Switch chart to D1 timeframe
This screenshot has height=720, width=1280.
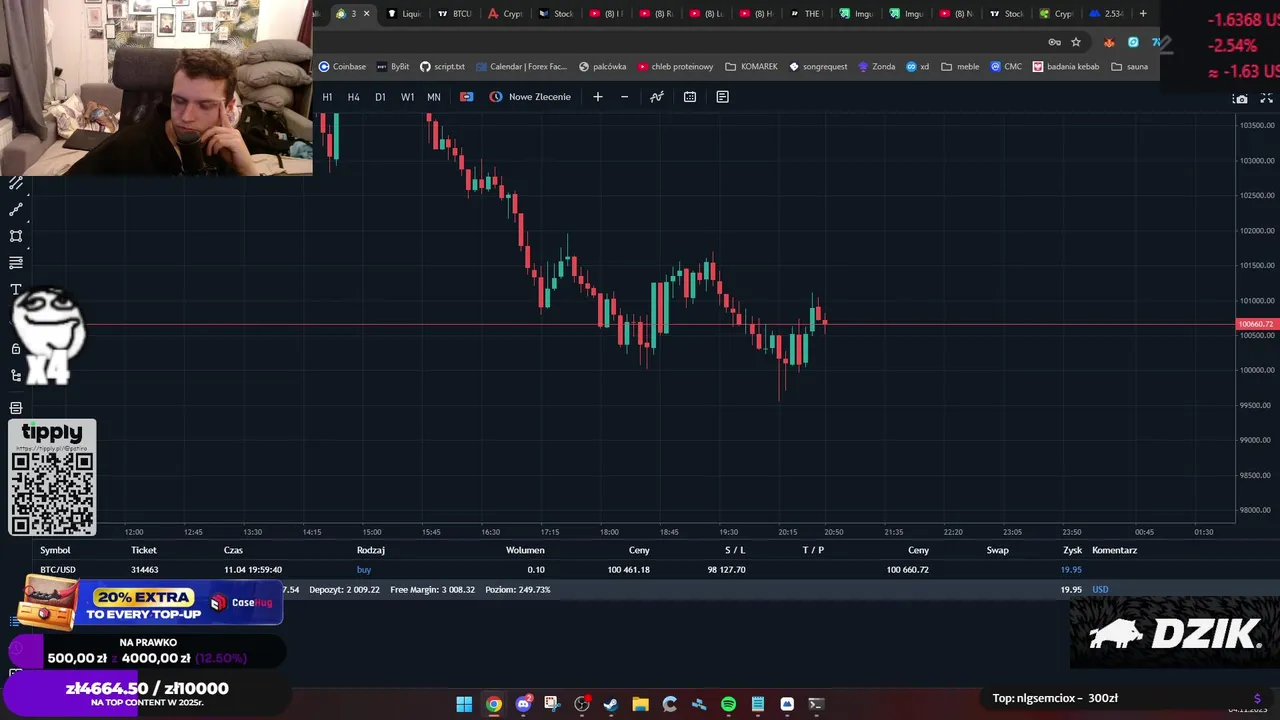click(380, 97)
